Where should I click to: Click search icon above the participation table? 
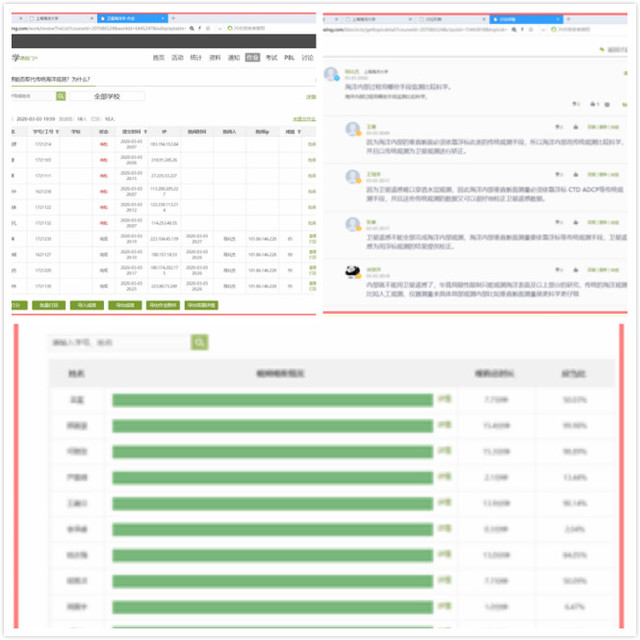(199, 343)
